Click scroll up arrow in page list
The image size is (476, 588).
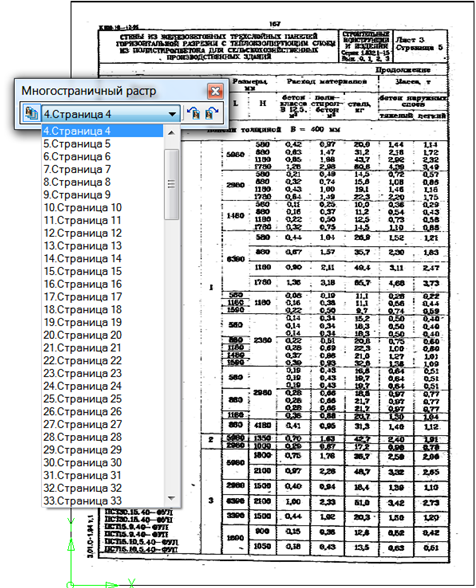tap(171, 133)
